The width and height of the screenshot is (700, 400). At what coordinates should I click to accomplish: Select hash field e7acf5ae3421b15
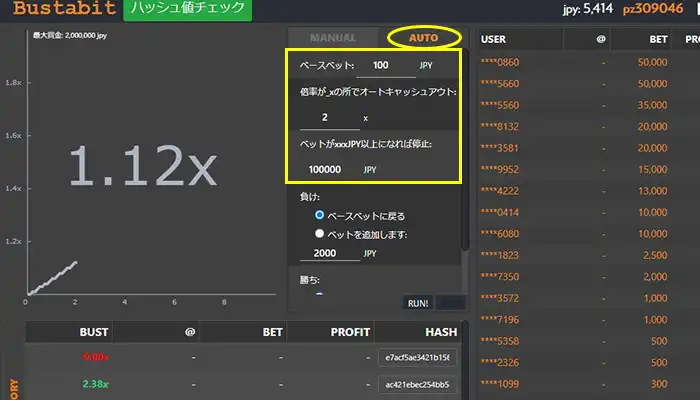click(417, 358)
